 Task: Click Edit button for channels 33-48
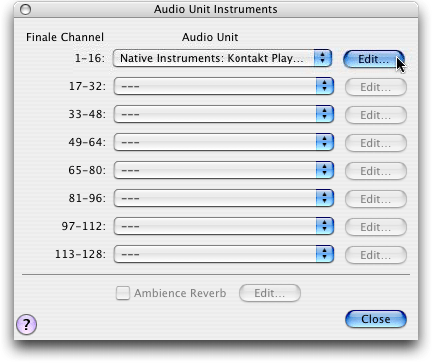tap(376, 115)
